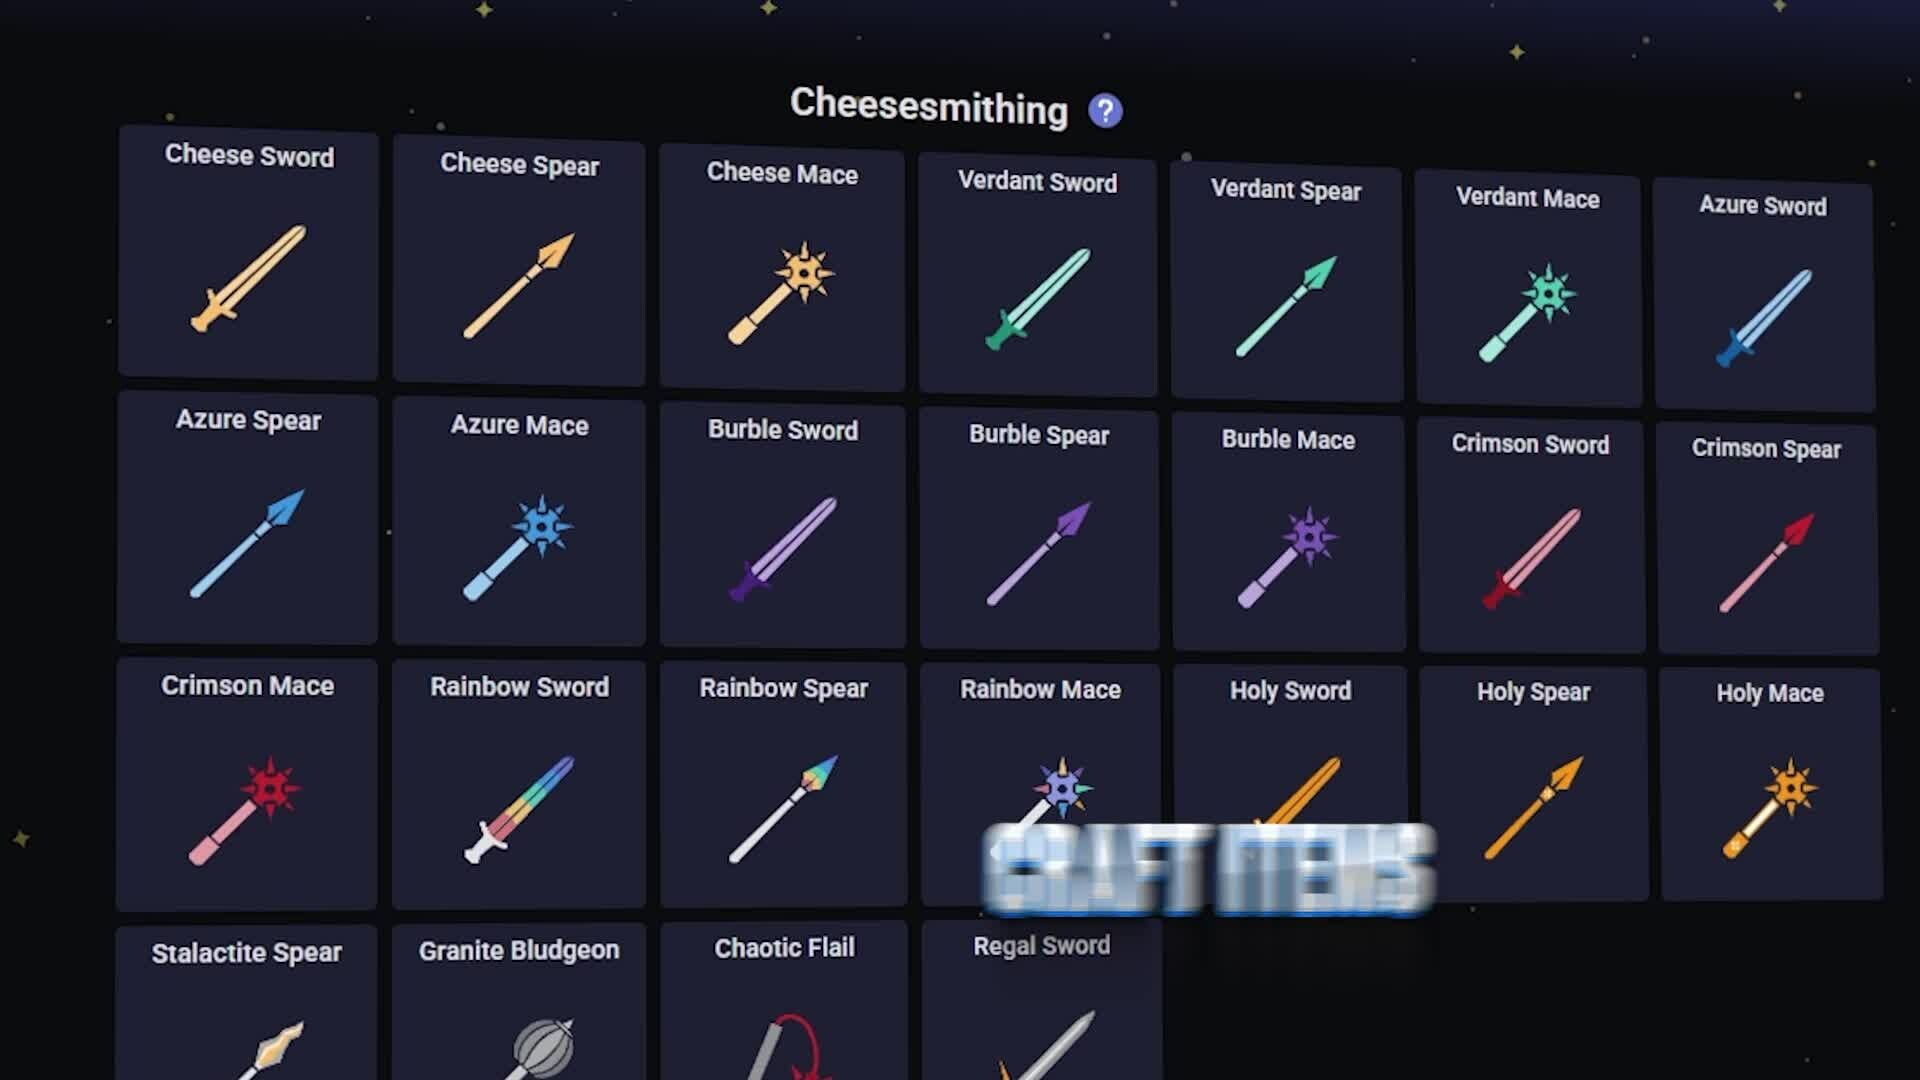Pick the Crimson Spear weapon
This screenshot has height=1080, width=1920.
[x=1767, y=540]
